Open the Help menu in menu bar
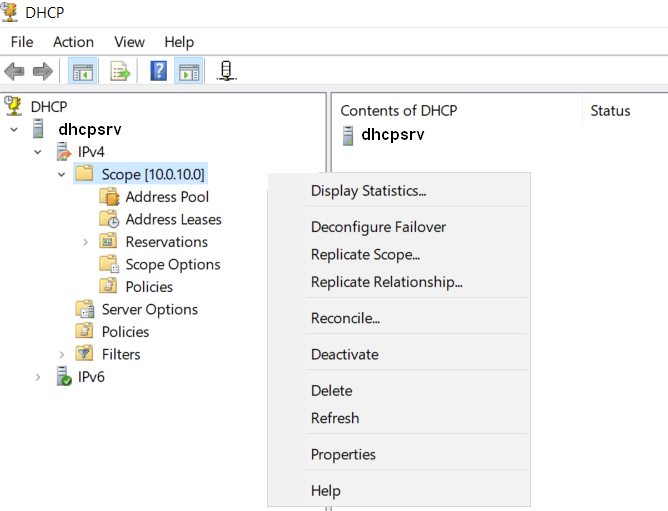Viewport: 668px width, 511px height. pos(179,42)
